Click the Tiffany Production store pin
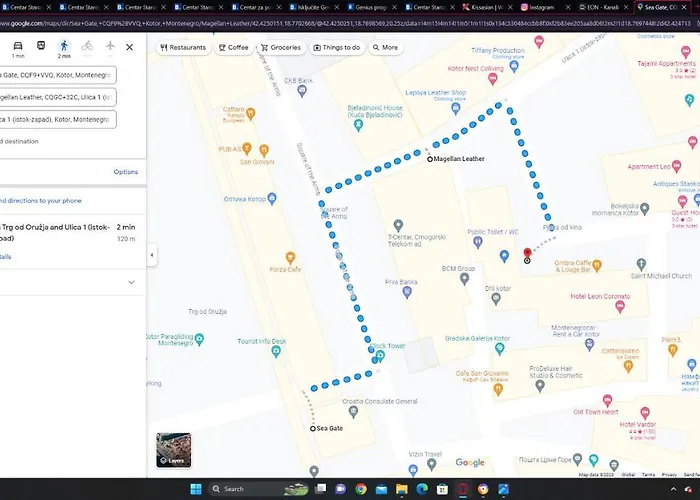The width and height of the screenshot is (700, 500). point(514,67)
